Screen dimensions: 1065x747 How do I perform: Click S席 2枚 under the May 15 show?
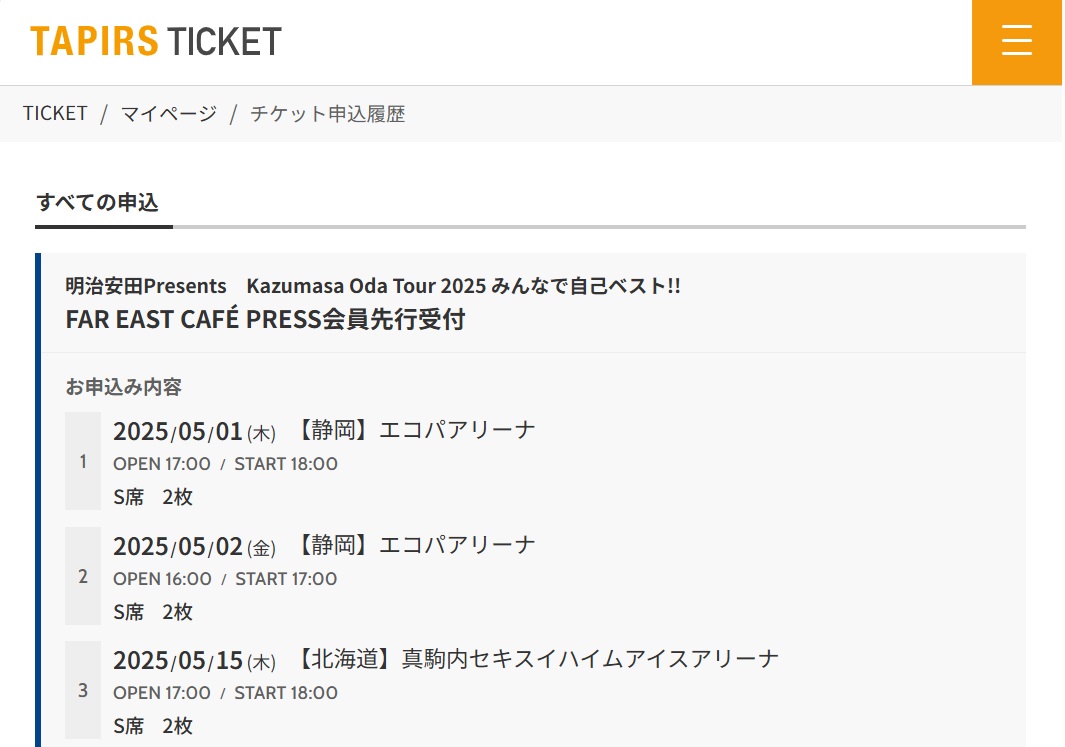pyautogui.click(x=153, y=726)
